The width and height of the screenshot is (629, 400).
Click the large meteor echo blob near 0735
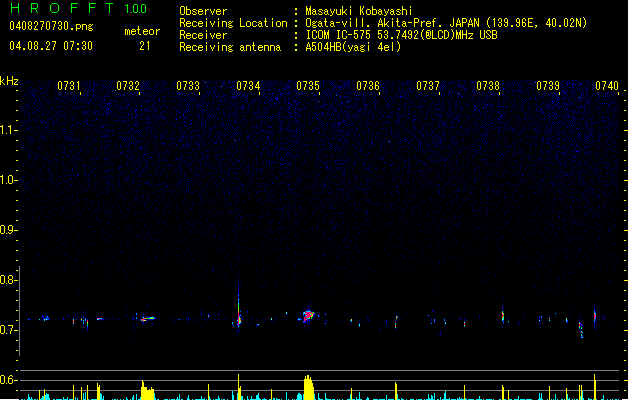[308, 316]
